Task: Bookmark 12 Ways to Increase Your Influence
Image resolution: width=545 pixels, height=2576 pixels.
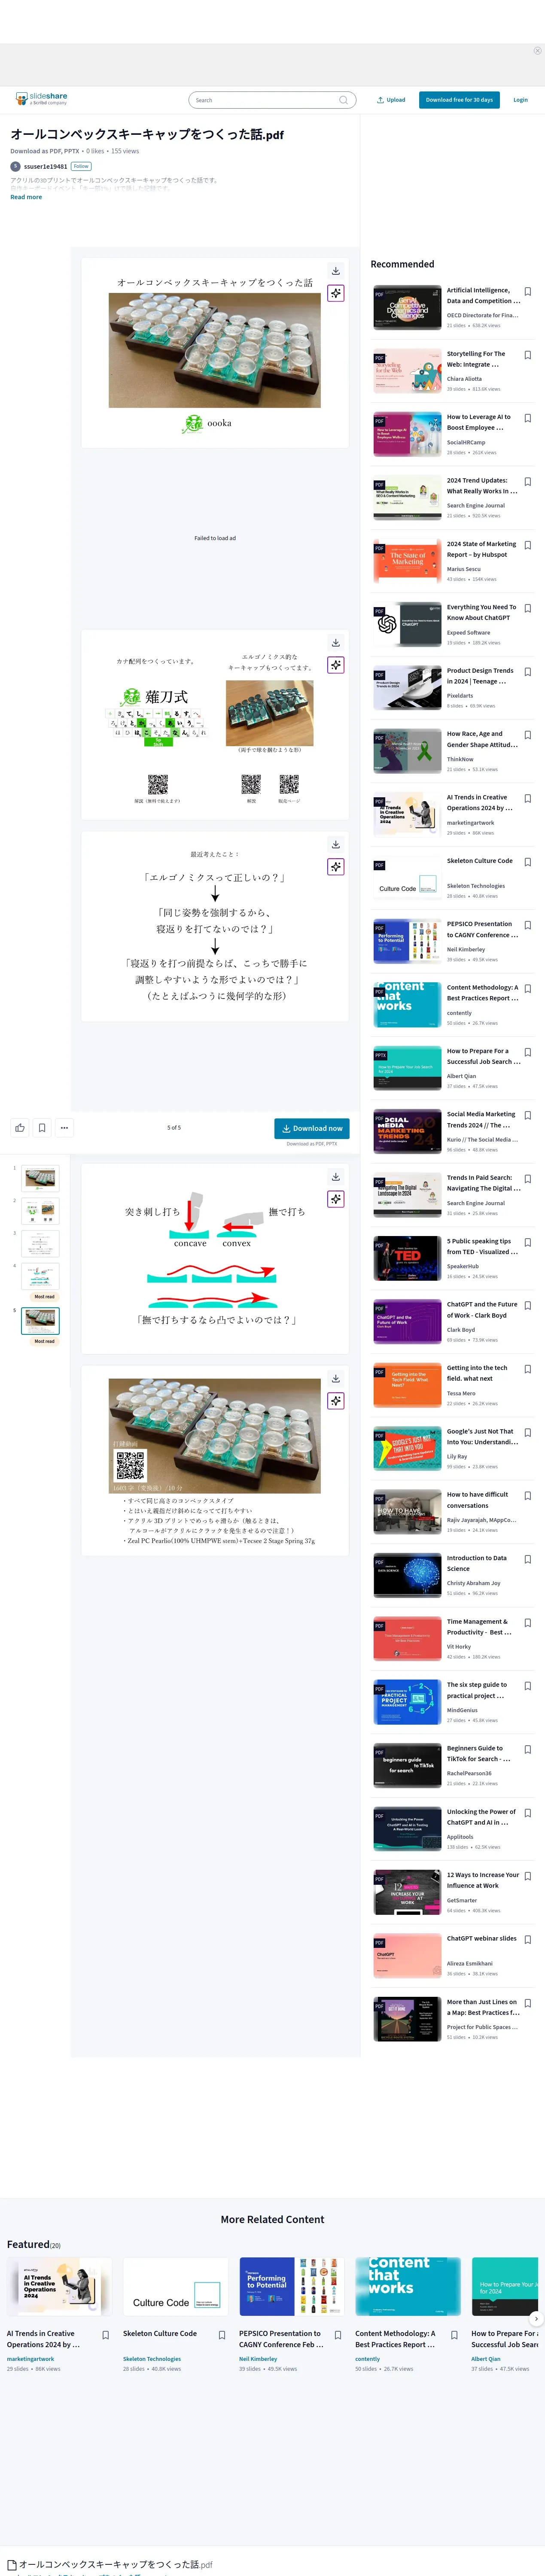Action: point(528,1877)
